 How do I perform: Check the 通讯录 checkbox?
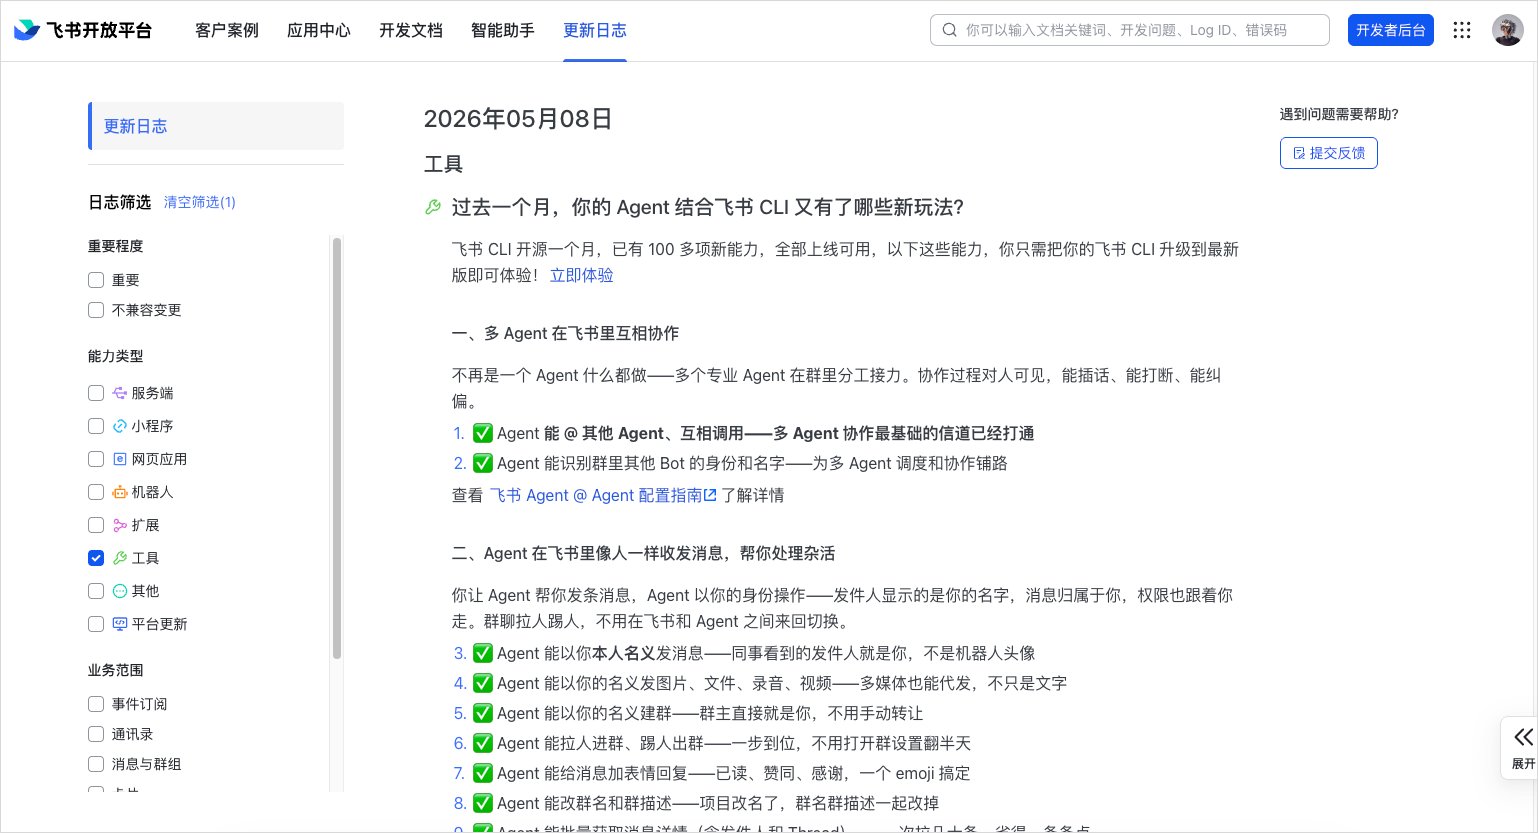96,734
